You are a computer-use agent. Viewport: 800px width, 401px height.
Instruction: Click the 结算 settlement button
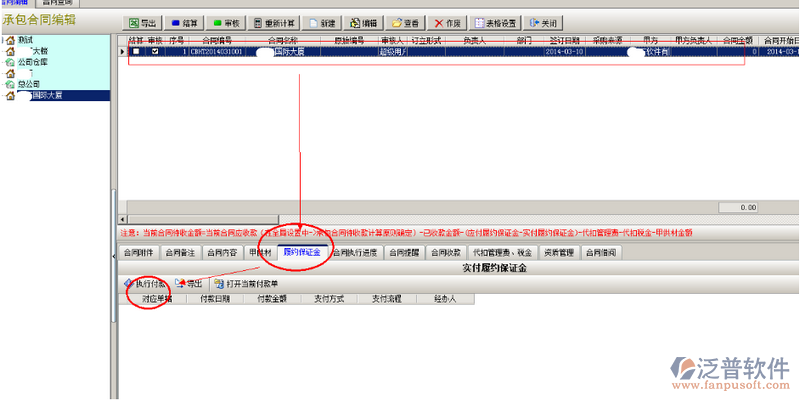pos(184,23)
